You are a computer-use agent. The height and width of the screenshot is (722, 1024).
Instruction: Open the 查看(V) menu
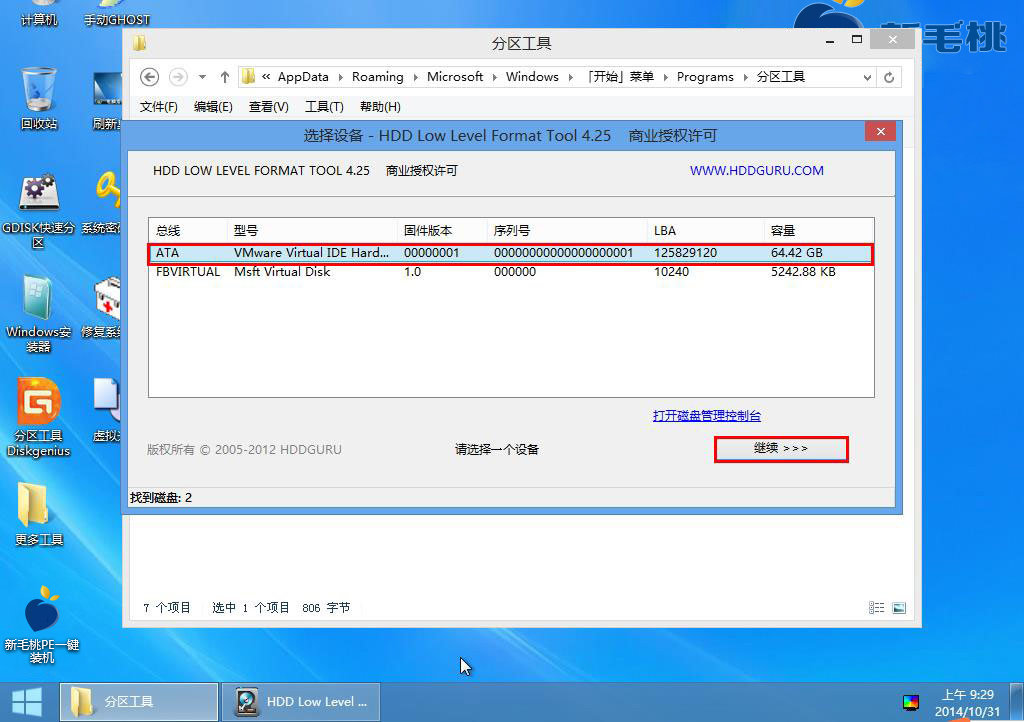tap(268, 106)
